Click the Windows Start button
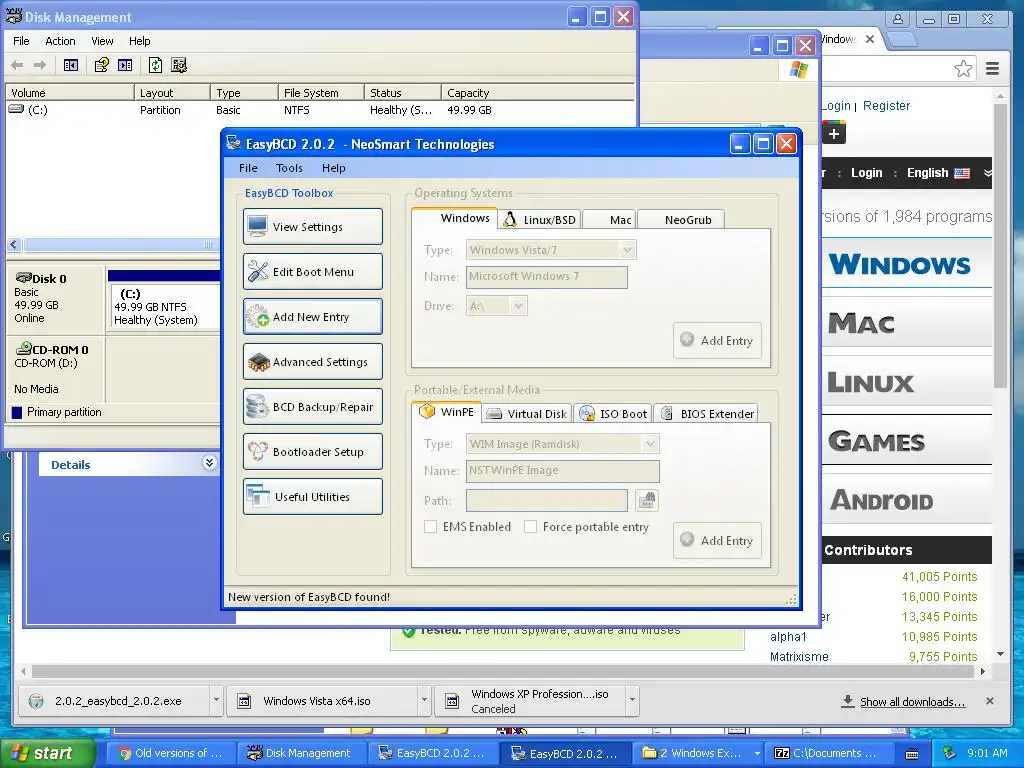1024x768 pixels. [47, 753]
